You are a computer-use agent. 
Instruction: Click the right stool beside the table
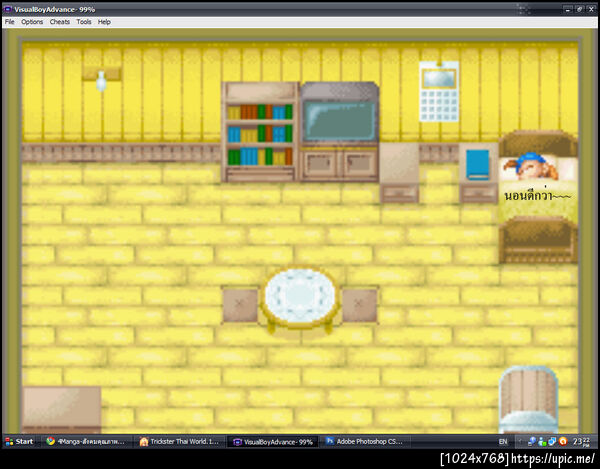[x=359, y=305]
